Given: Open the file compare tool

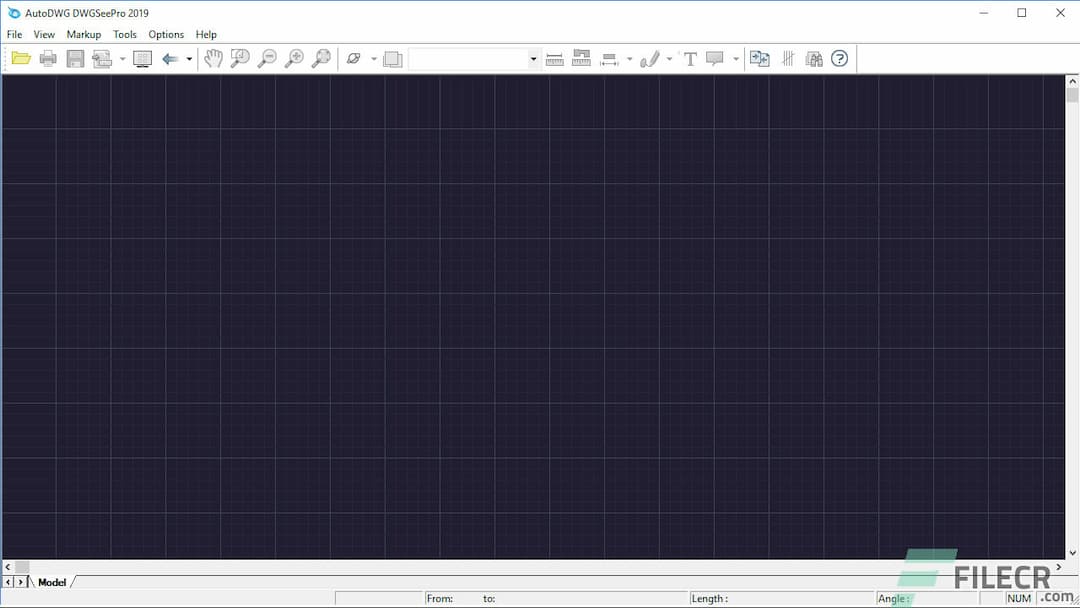Looking at the screenshot, I should click(759, 58).
